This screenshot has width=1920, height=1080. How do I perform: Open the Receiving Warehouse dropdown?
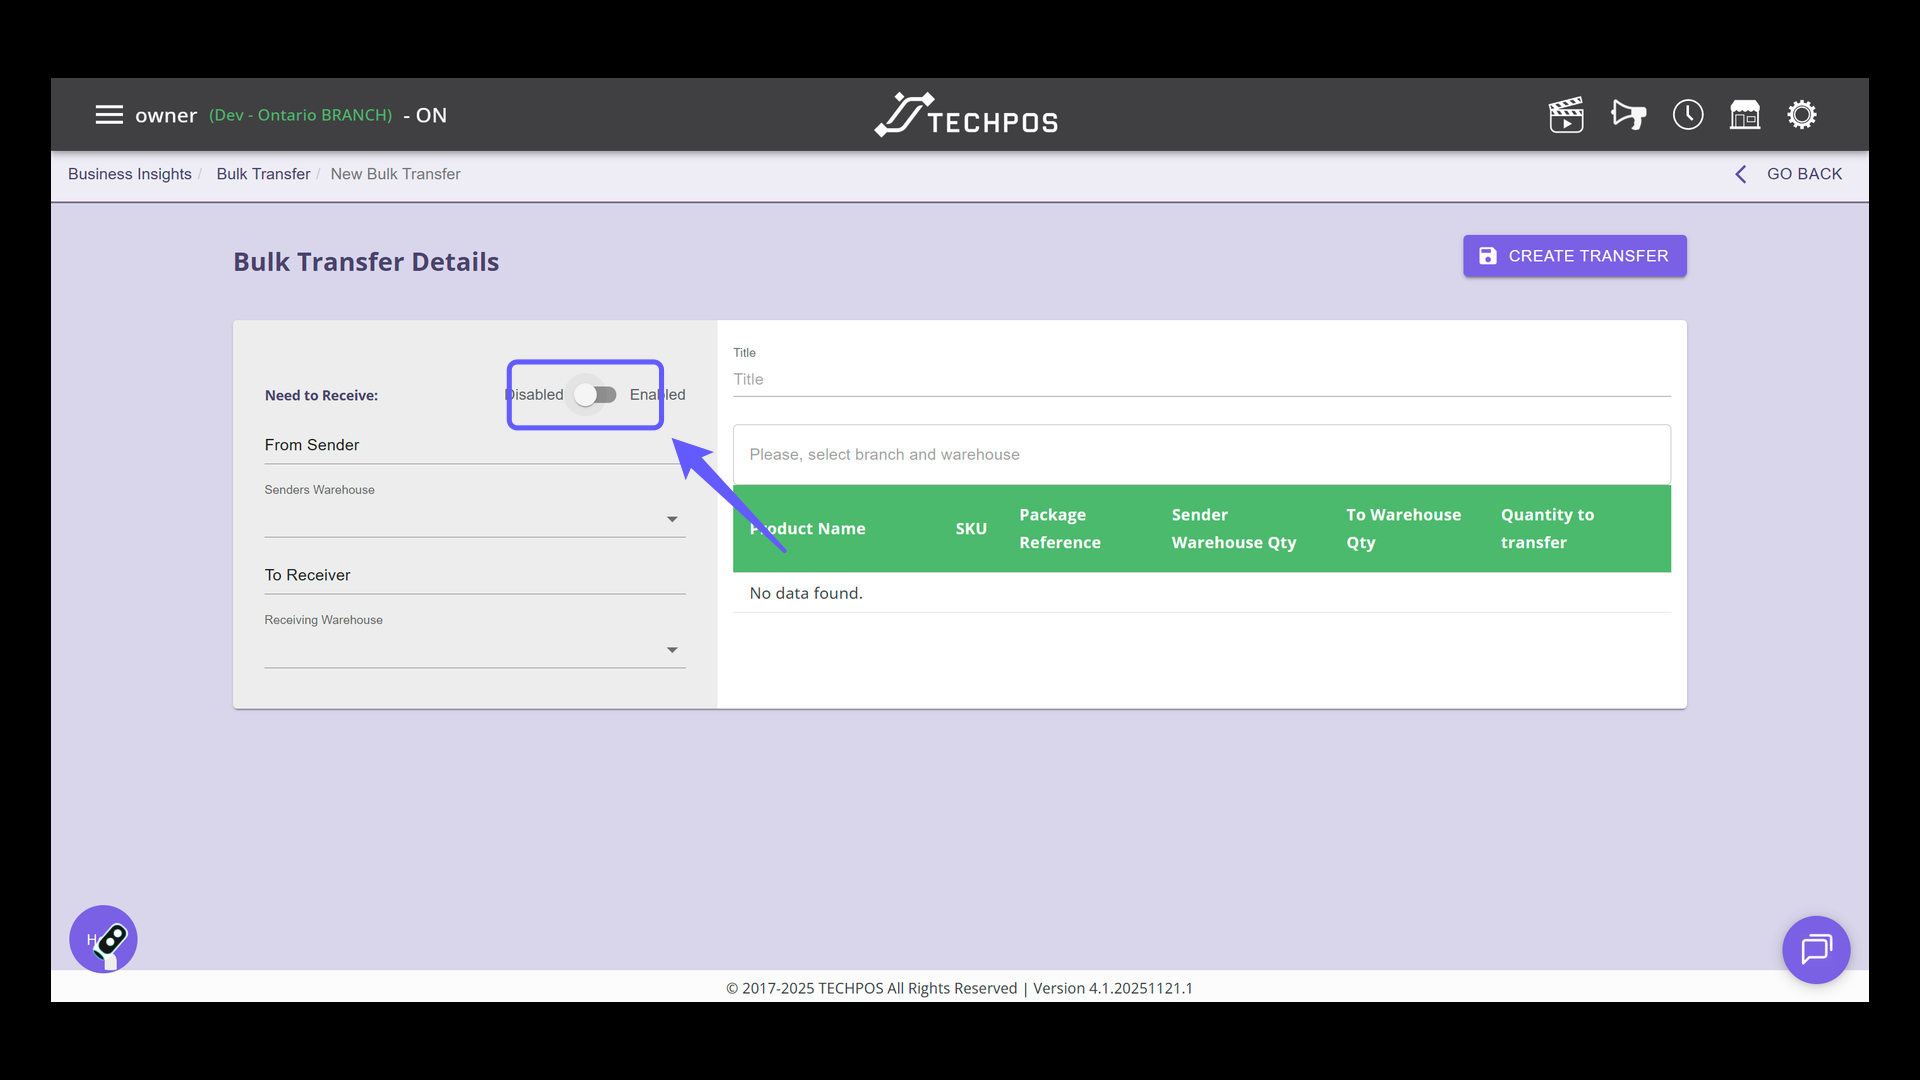click(x=671, y=649)
